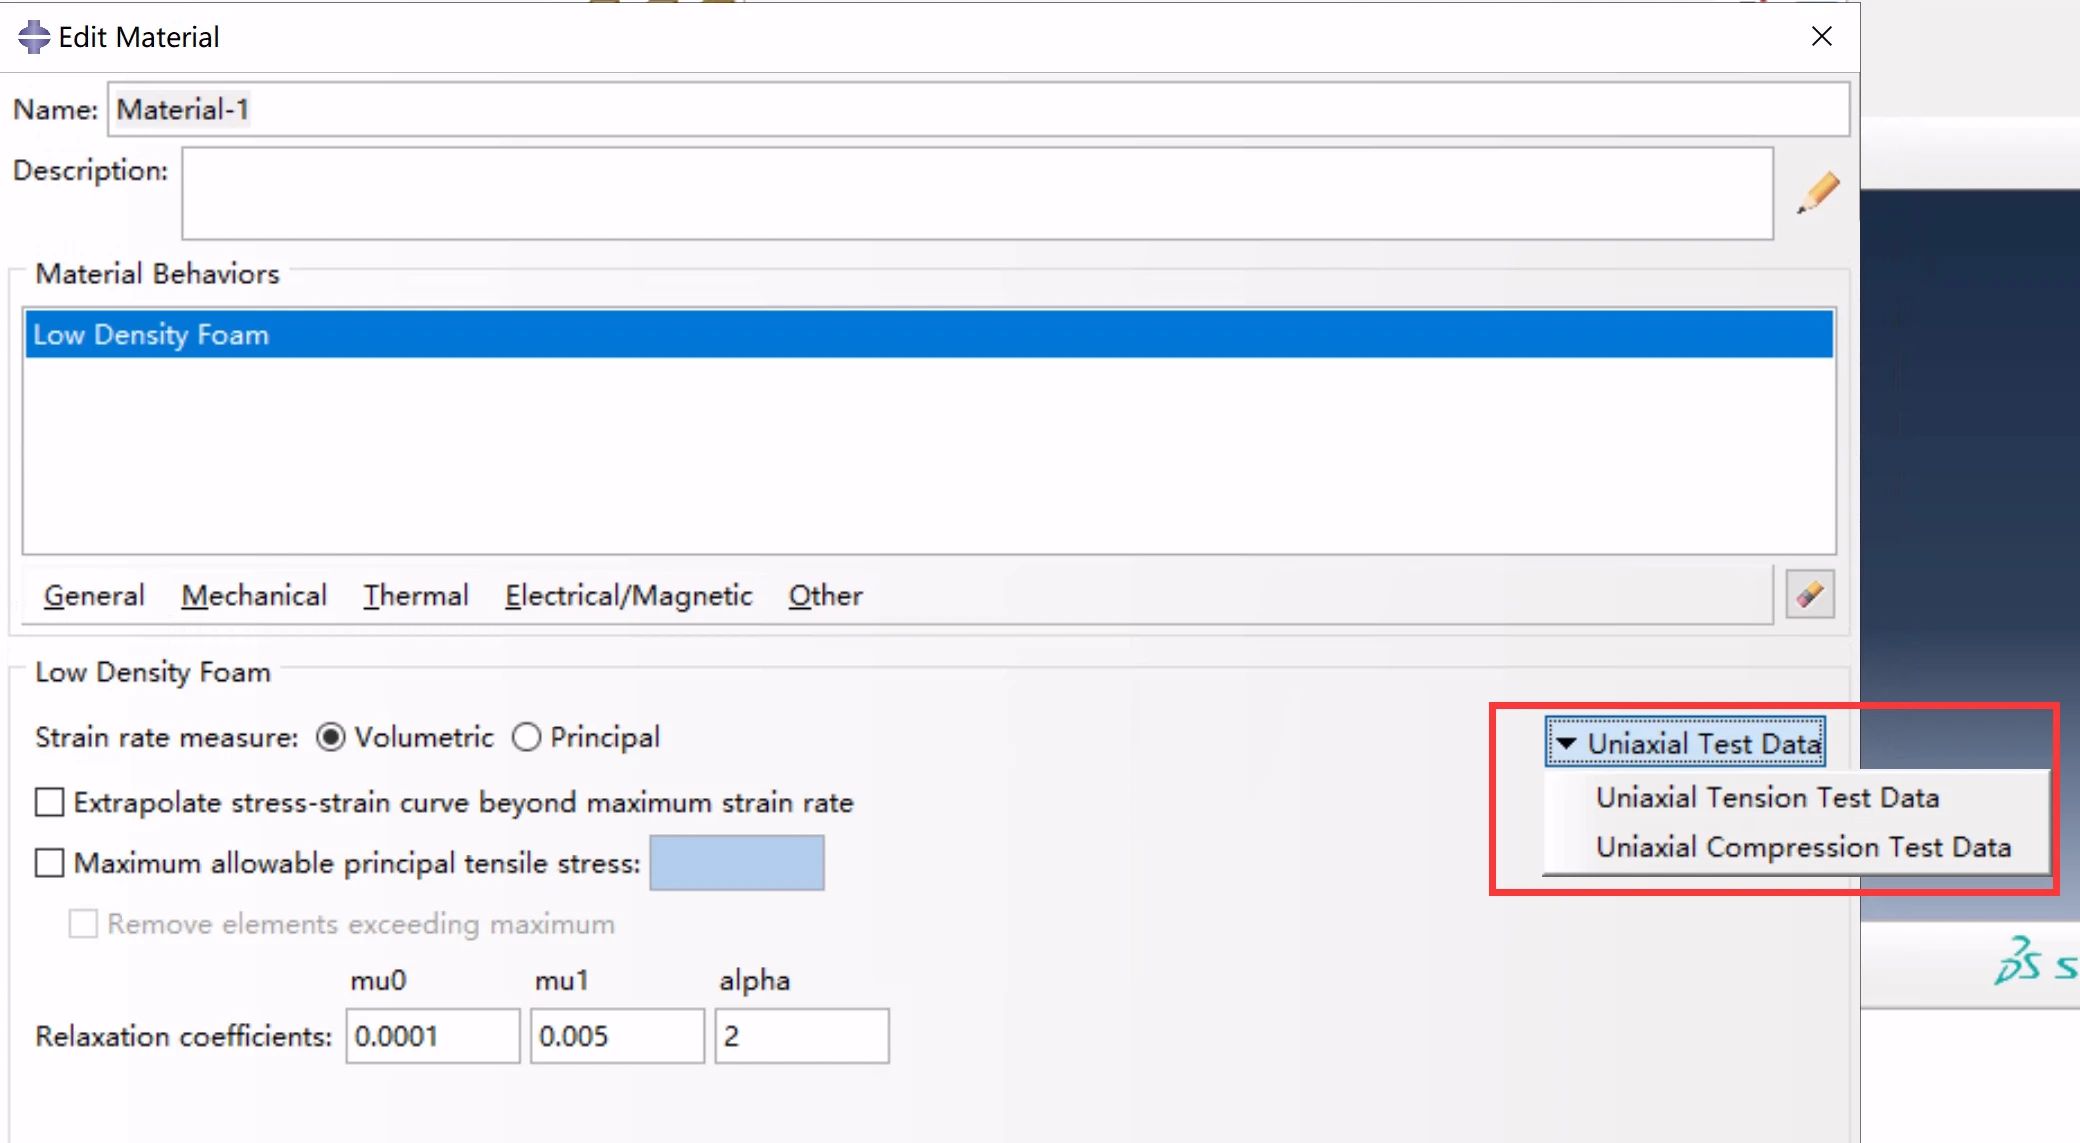Open the Mechanical menu

pyautogui.click(x=254, y=596)
